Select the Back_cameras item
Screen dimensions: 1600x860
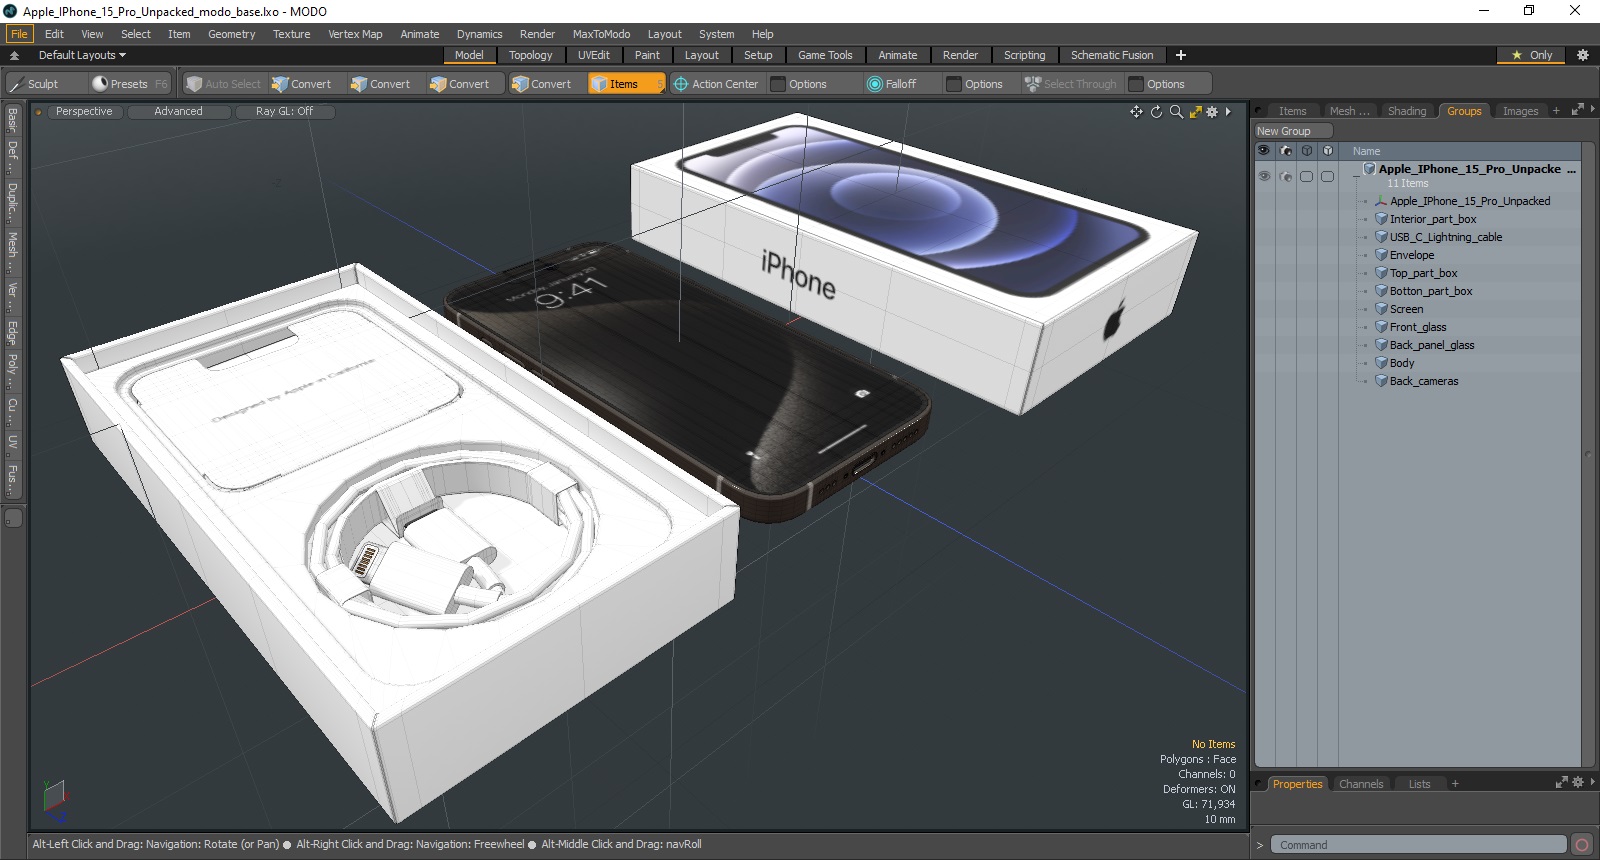coord(1423,381)
